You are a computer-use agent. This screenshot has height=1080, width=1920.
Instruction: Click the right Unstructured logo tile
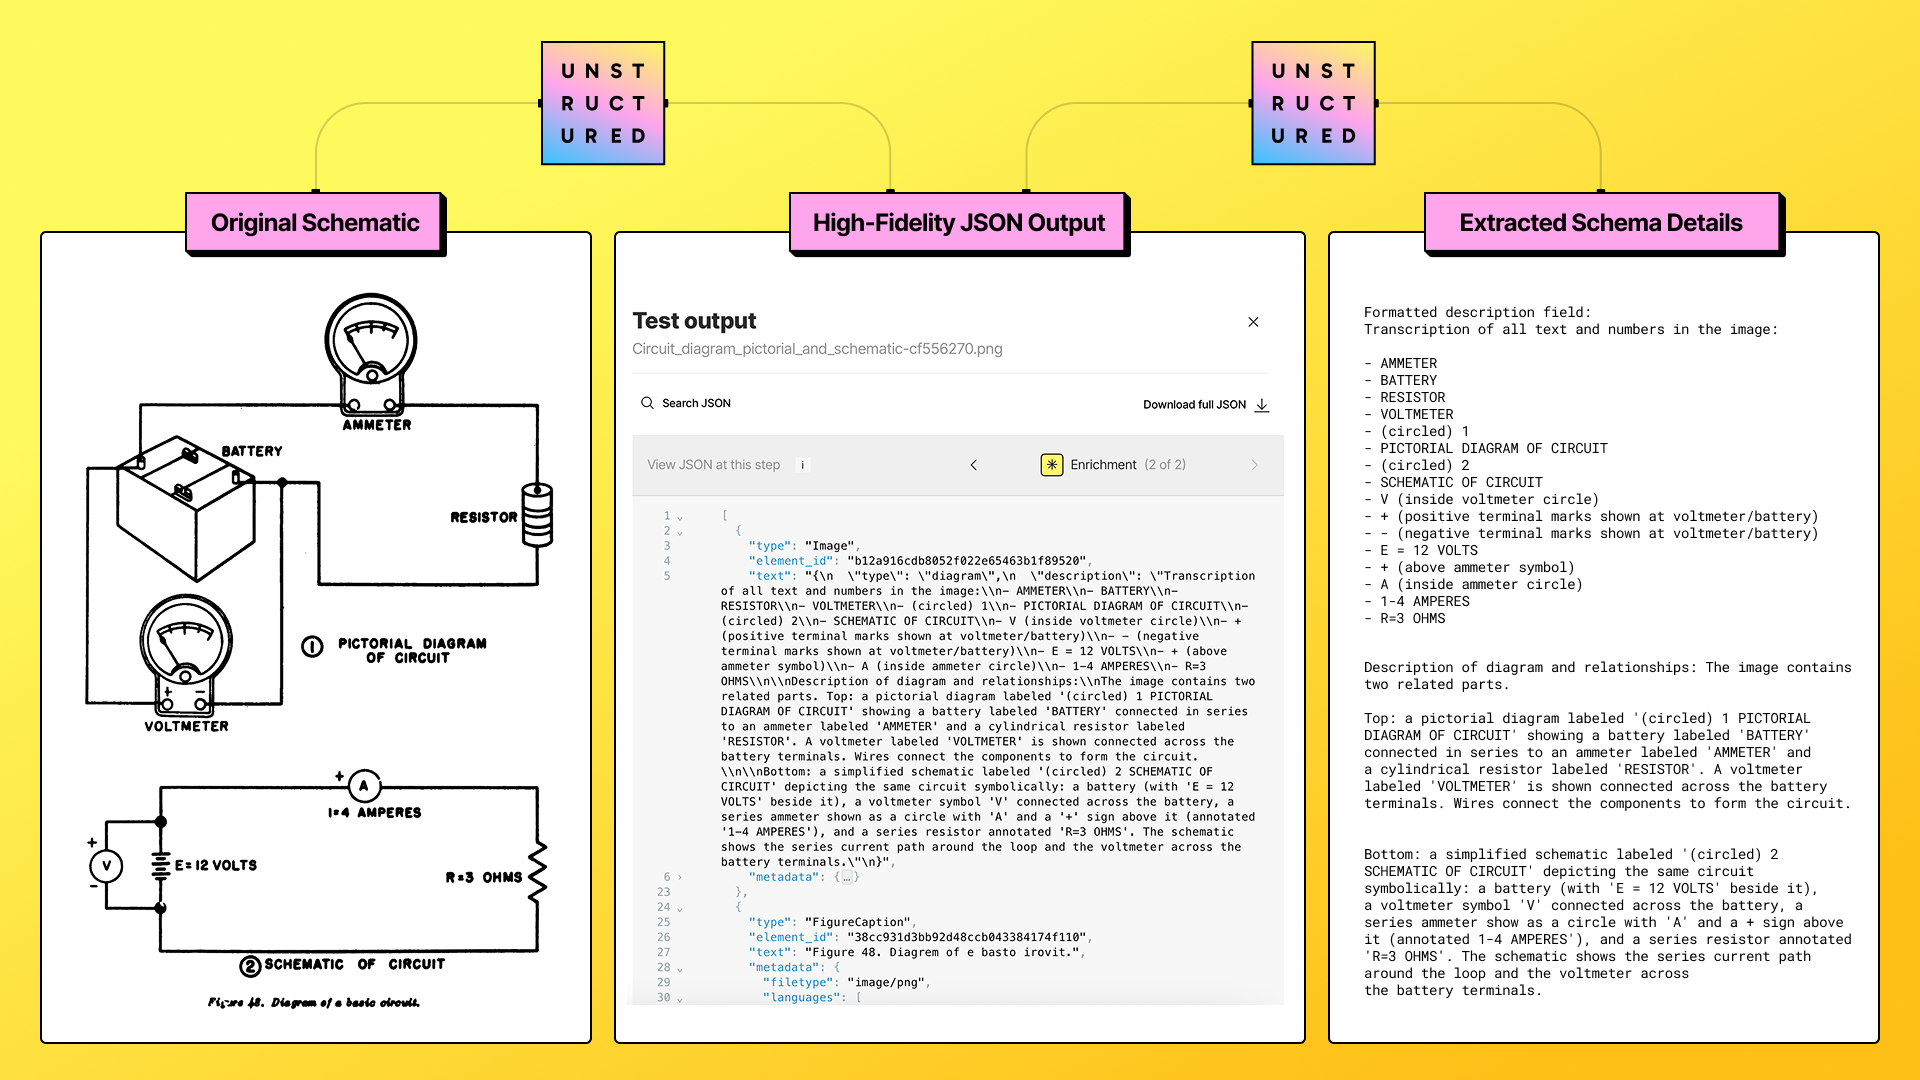pyautogui.click(x=1313, y=103)
